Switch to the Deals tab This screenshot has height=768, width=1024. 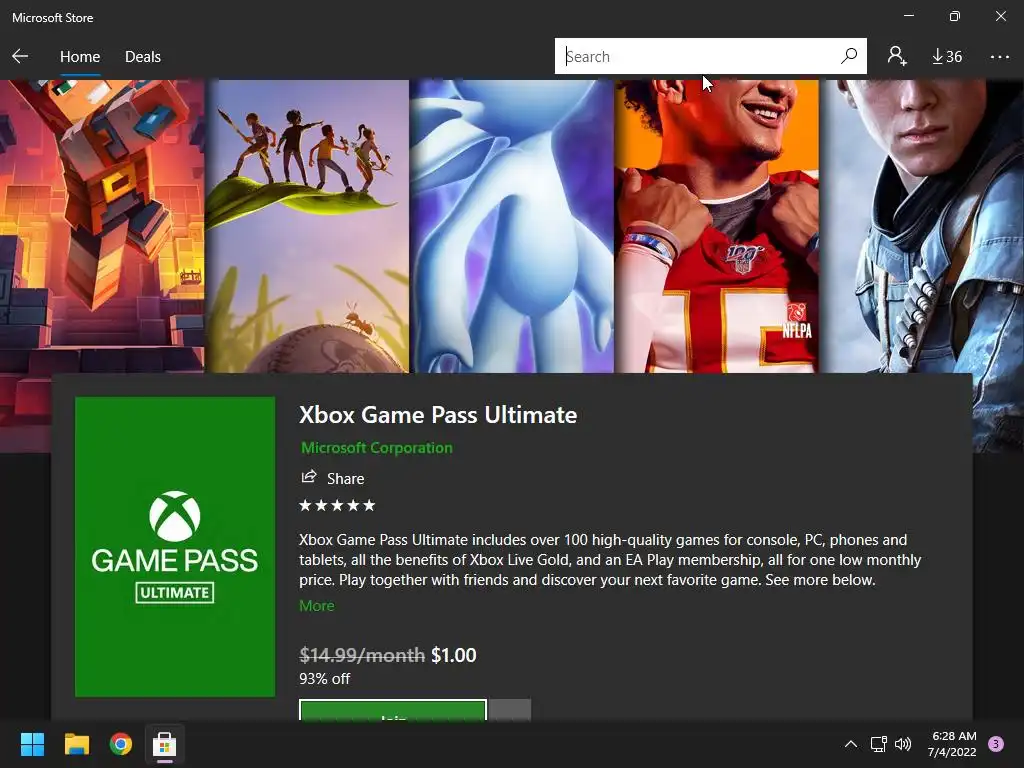(142, 57)
